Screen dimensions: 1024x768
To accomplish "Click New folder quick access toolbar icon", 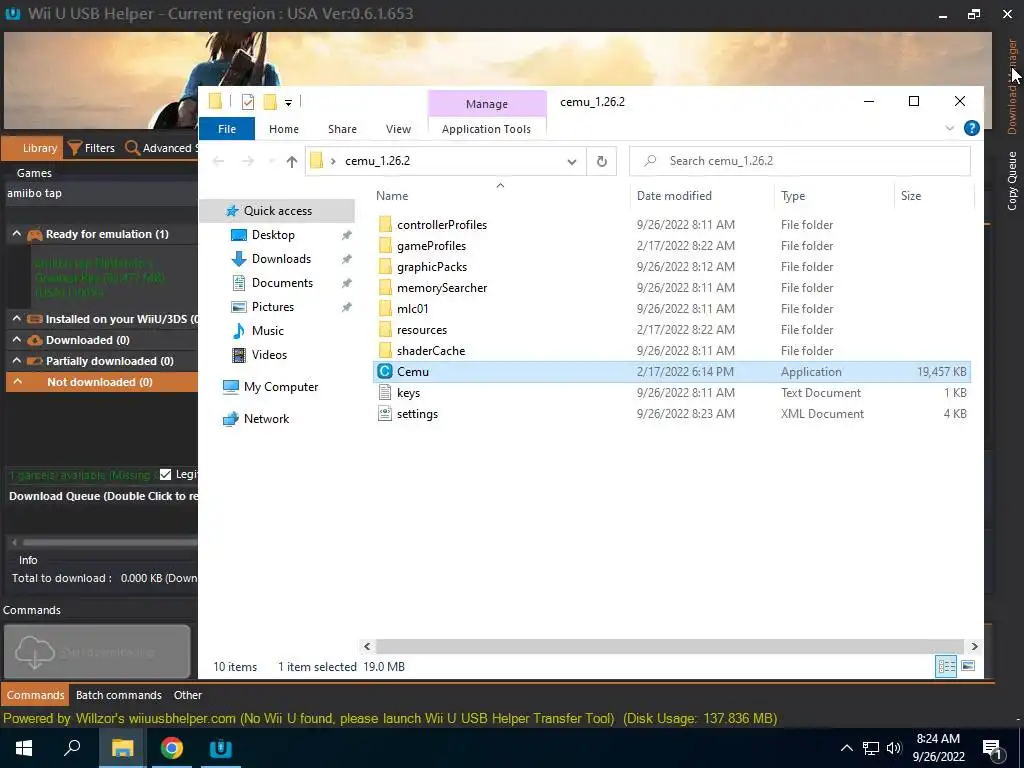I will (270, 101).
